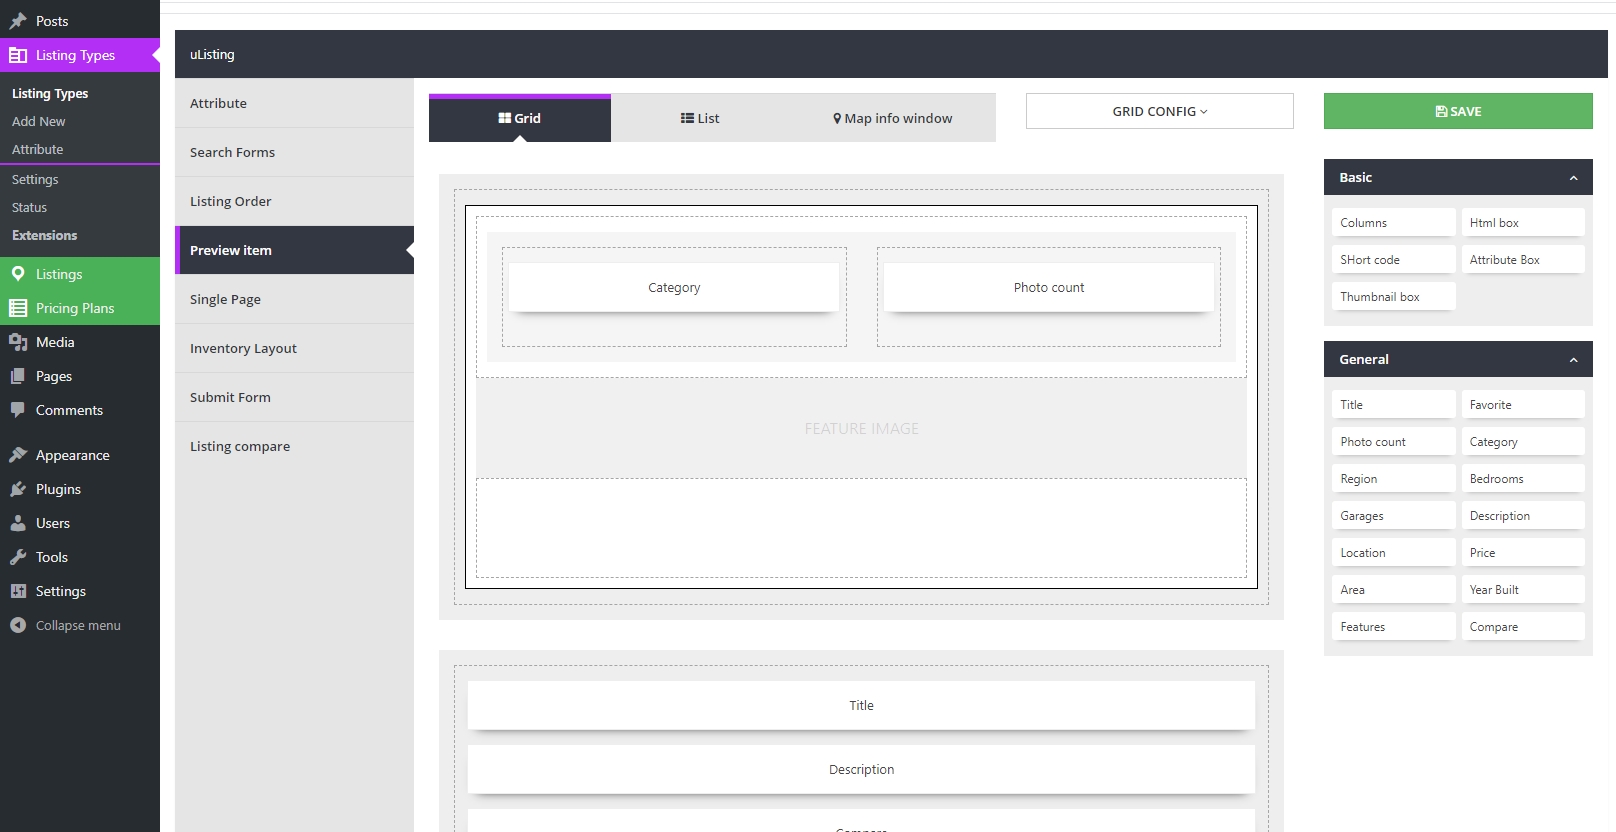Open the Settings submenu under Listing Types
The width and height of the screenshot is (1616, 832).
[35, 179]
